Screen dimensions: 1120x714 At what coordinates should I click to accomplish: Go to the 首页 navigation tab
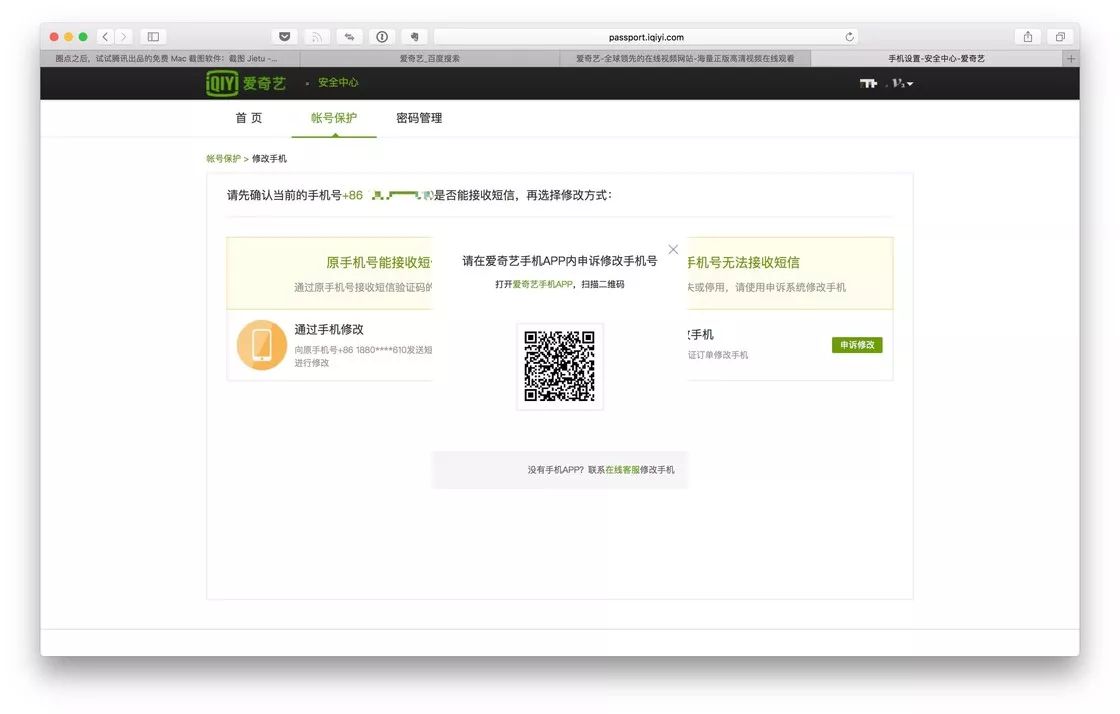249,118
